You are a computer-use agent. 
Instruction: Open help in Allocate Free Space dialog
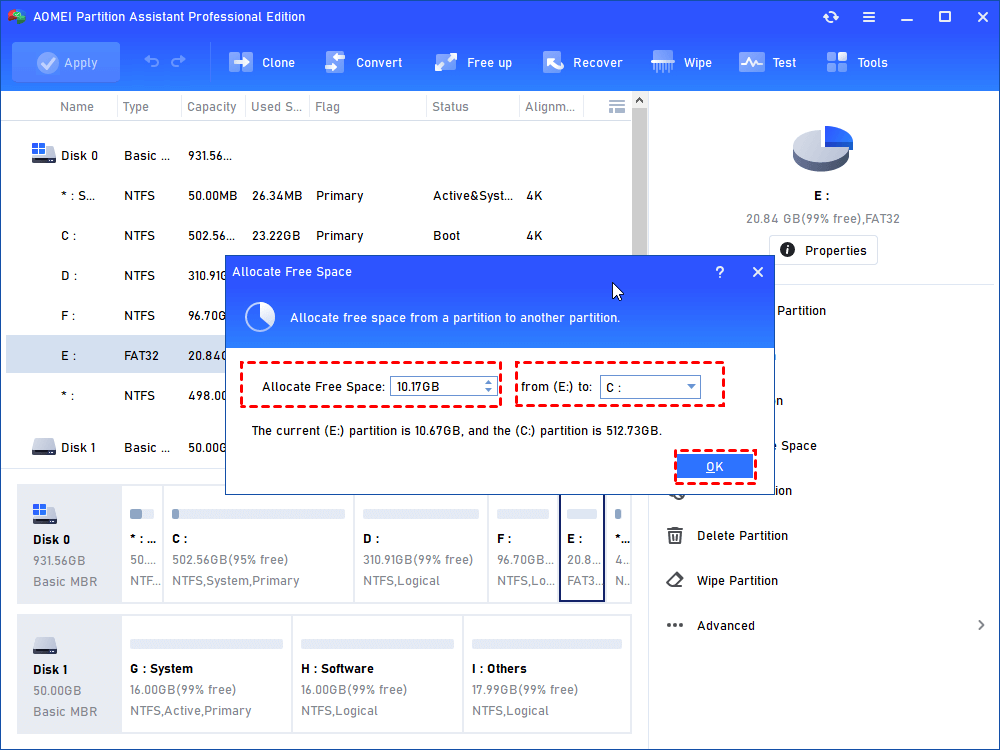click(x=720, y=272)
